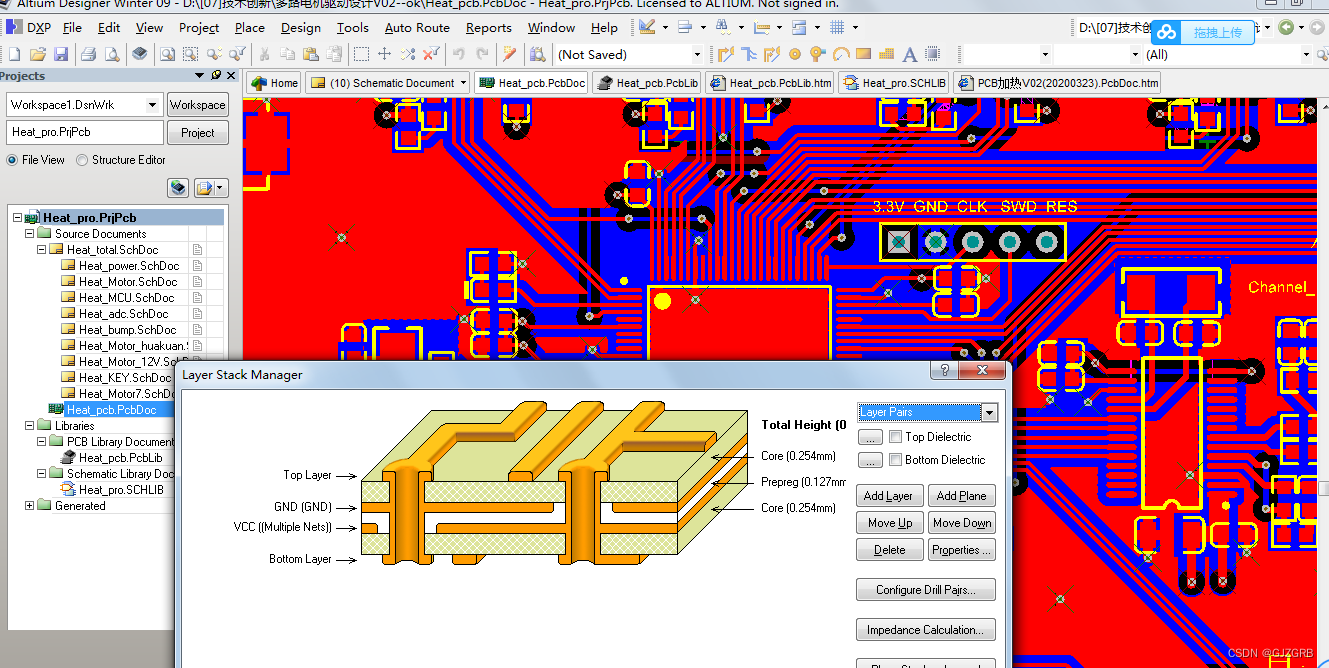Image resolution: width=1329 pixels, height=668 pixels.
Task: Click the Undo icon
Action: tap(457, 55)
